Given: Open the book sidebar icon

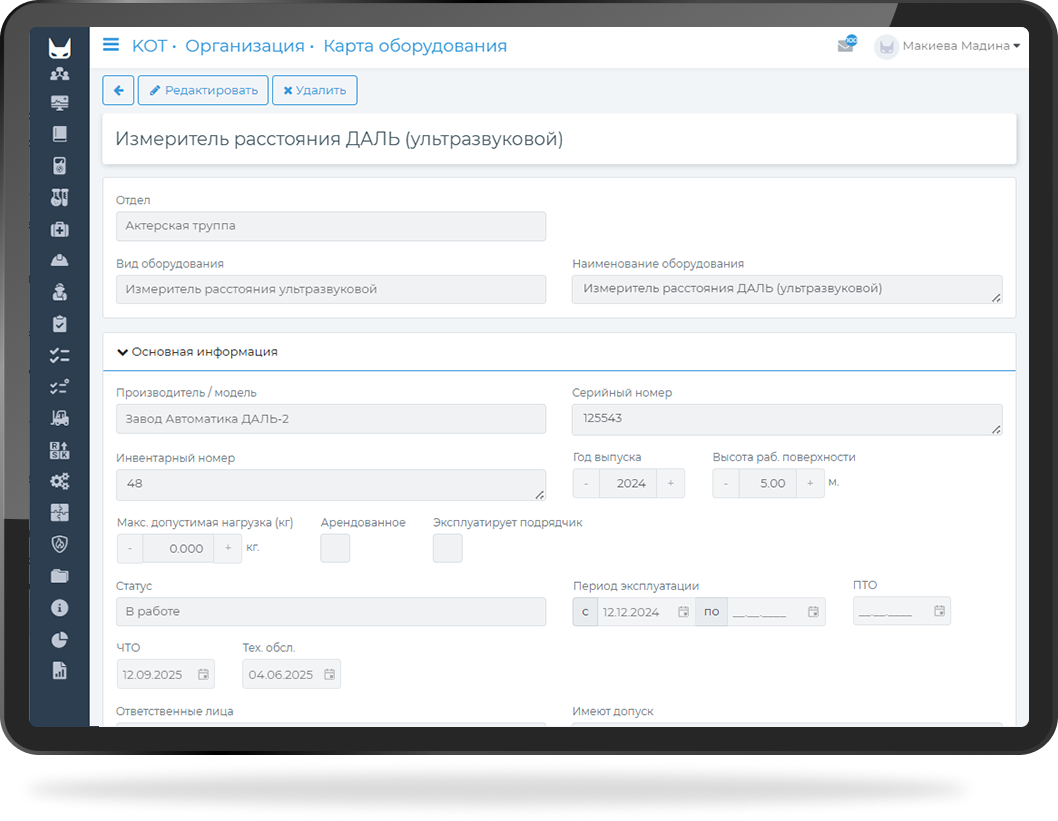Looking at the screenshot, I should [59, 134].
